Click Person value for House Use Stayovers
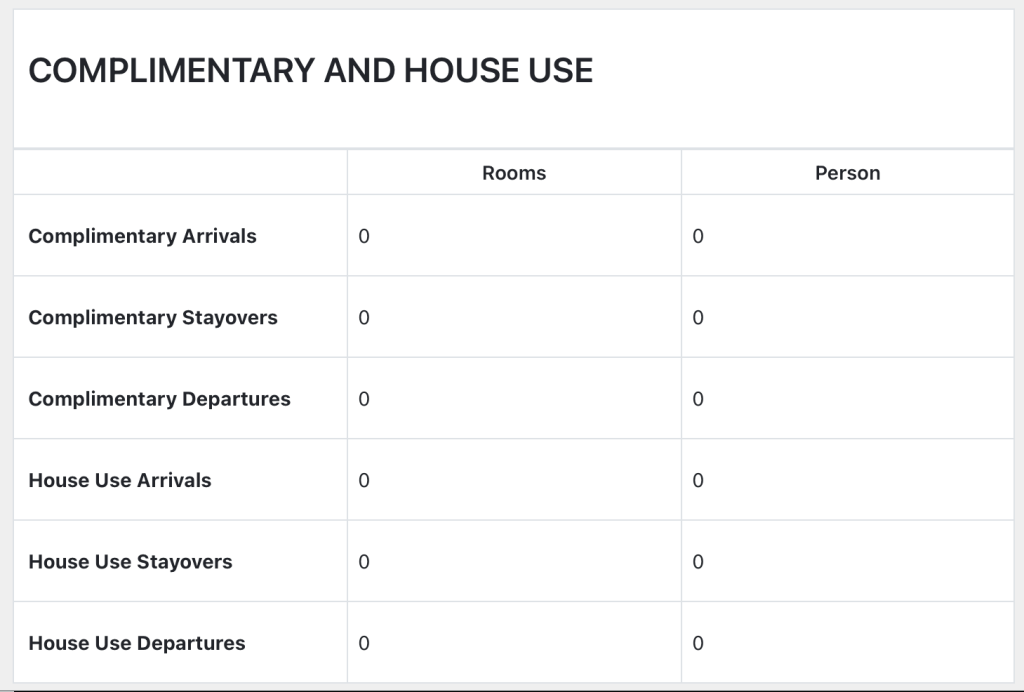 point(698,562)
